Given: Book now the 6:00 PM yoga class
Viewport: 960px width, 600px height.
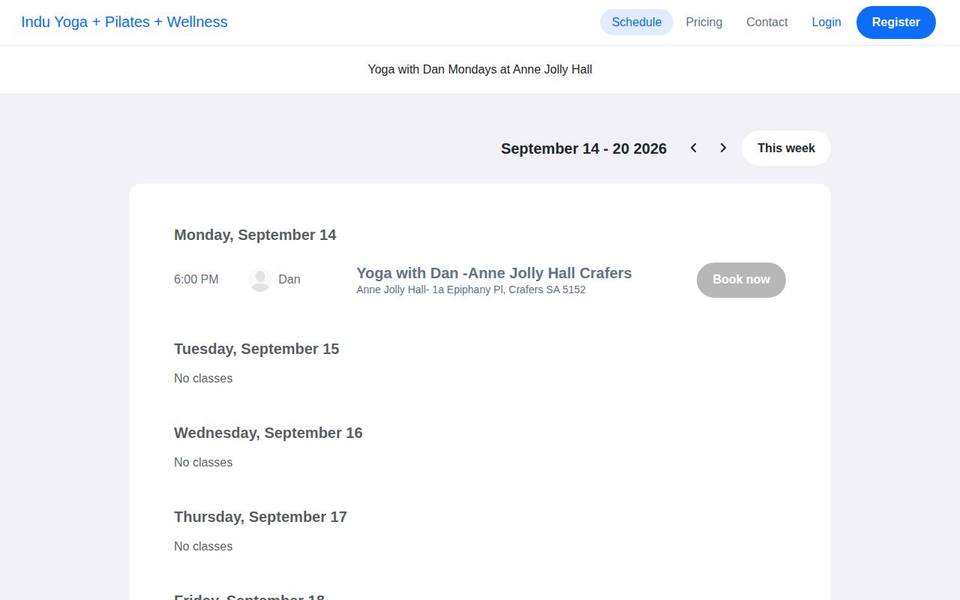Looking at the screenshot, I should pos(741,280).
